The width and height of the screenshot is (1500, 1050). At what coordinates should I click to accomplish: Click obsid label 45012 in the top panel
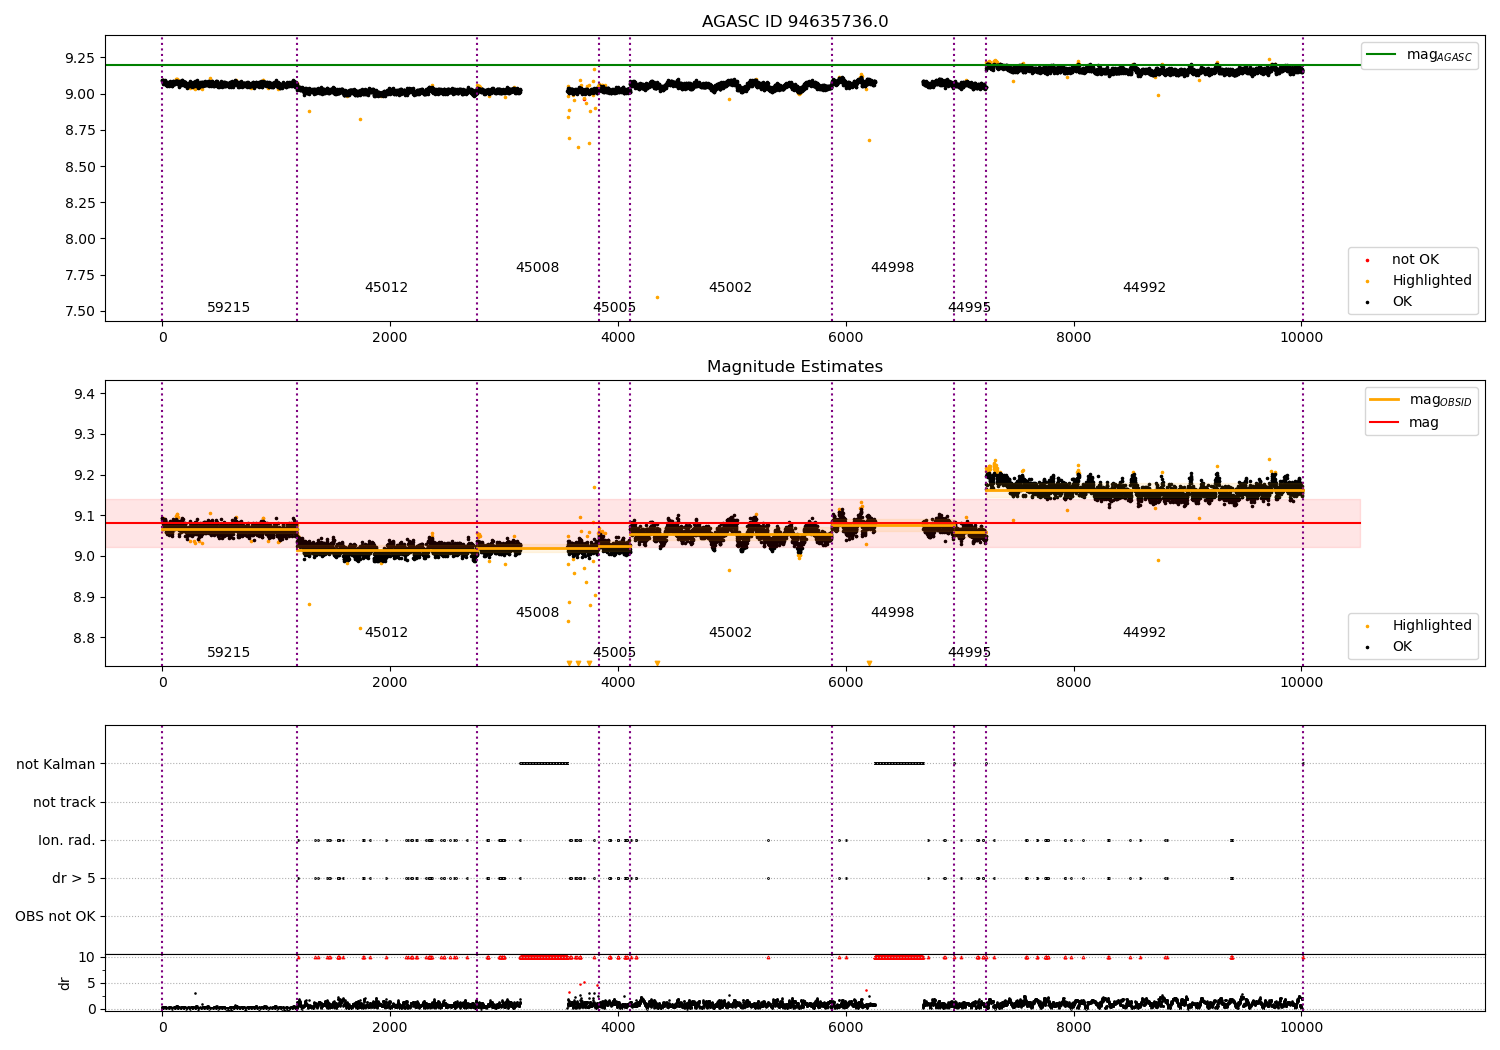[x=386, y=288]
